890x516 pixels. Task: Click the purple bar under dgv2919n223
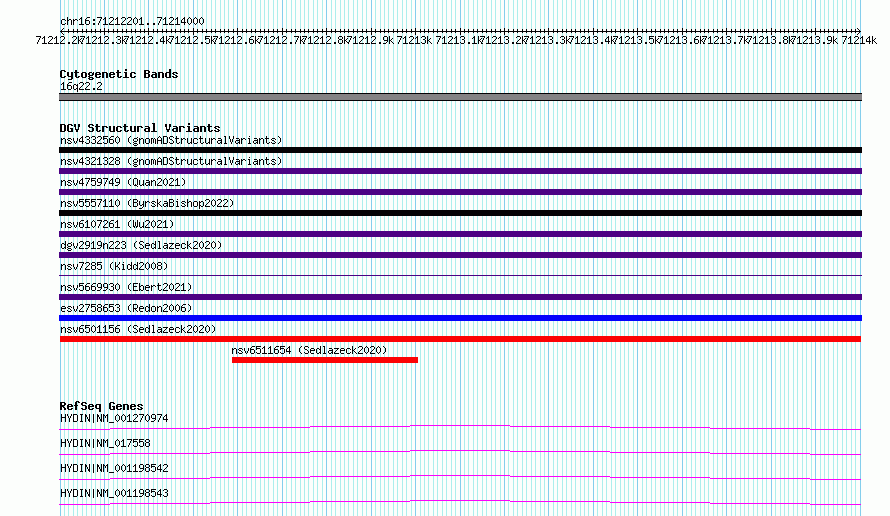[460, 255]
